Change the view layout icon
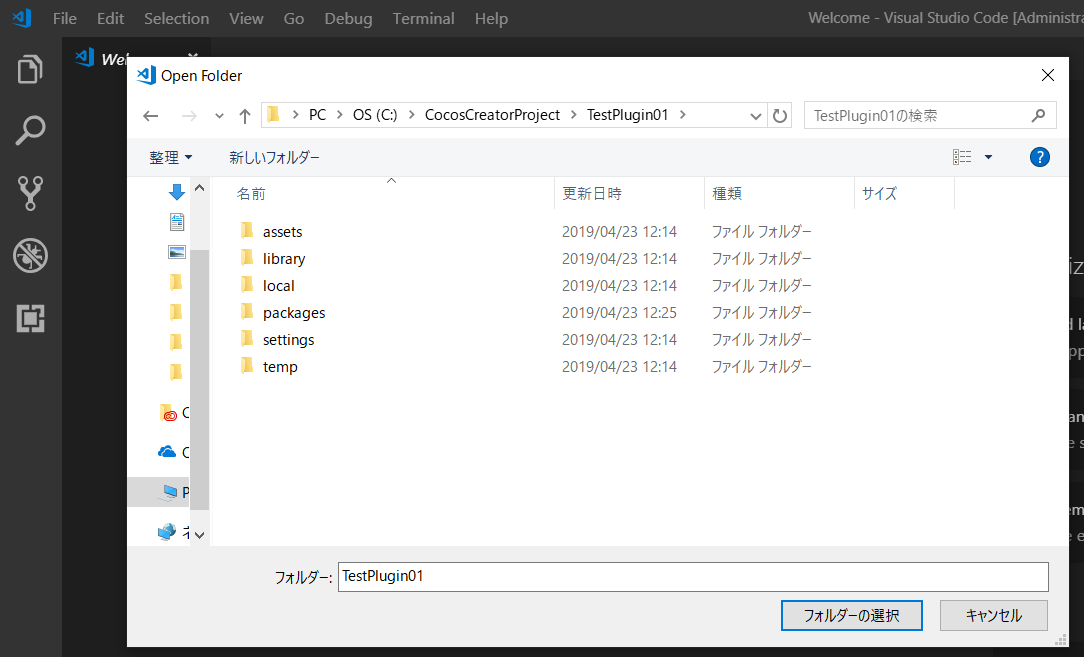The width and height of the screenshot is (1084, 657). [962, 157]
